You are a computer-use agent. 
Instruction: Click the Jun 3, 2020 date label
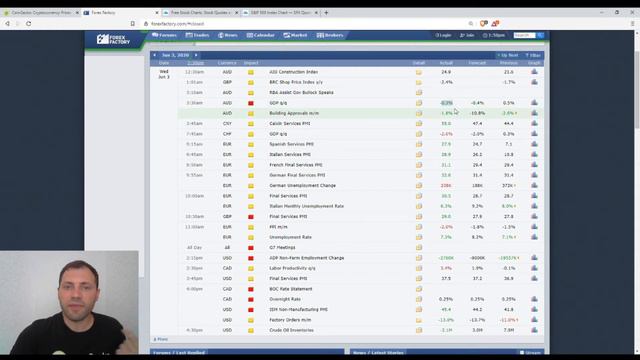tap(176, 55)
